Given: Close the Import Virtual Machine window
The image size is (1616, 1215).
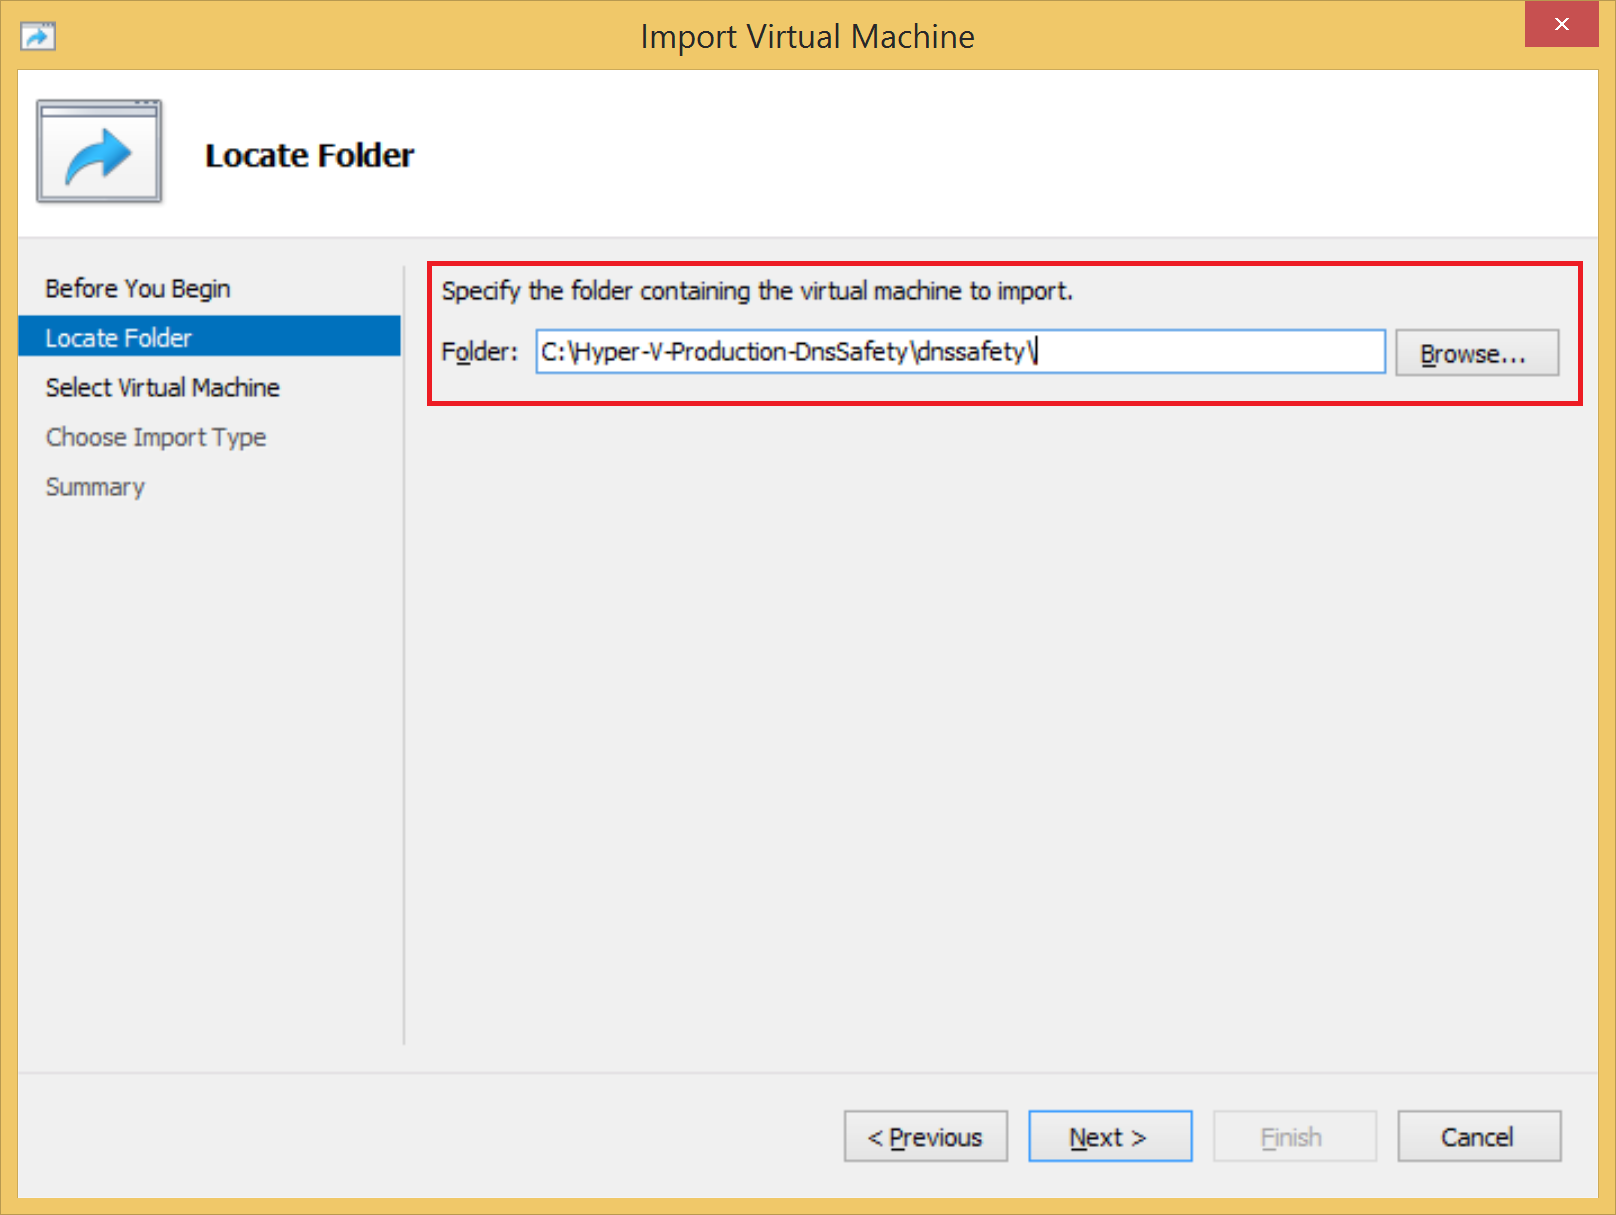Looking at the screenshot, I should tap(1561, 24).
